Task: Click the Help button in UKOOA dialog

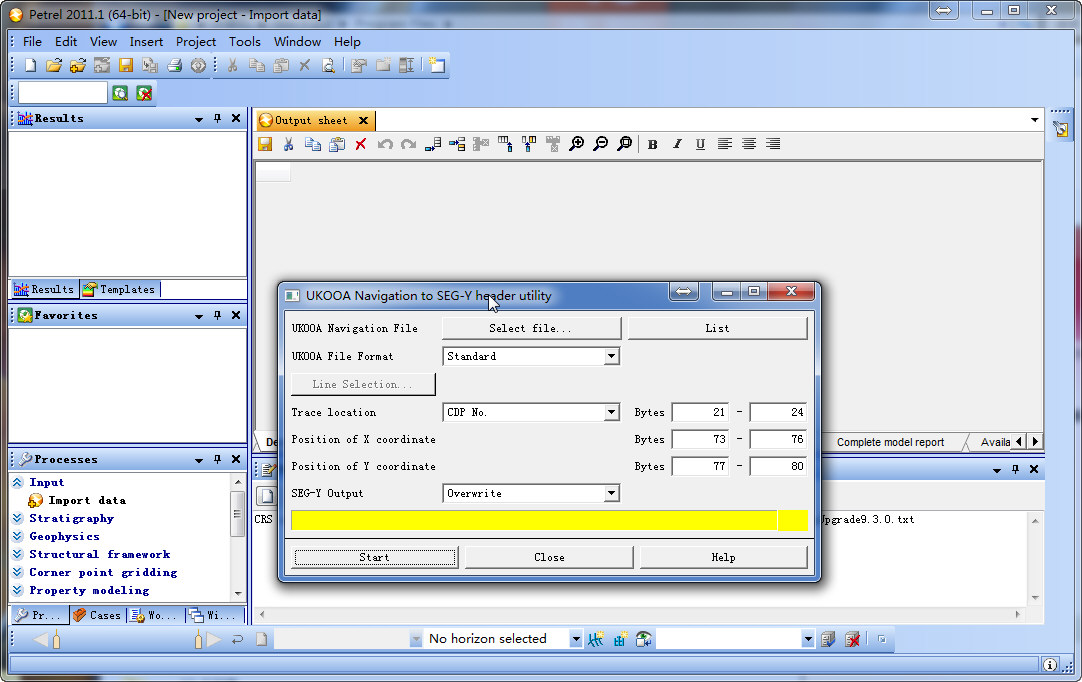Action: tap(723, 557)
